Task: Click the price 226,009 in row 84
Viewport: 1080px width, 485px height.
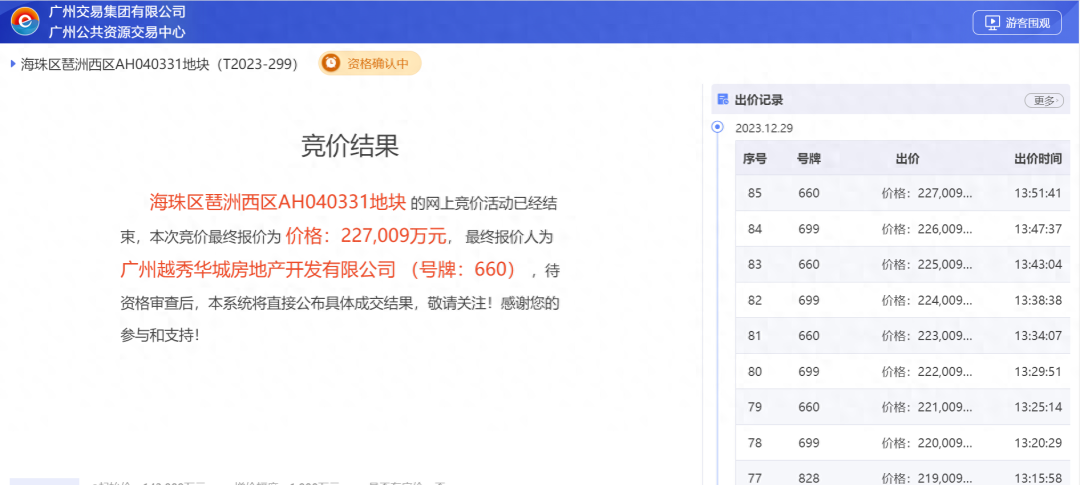Action: (927, 229)
